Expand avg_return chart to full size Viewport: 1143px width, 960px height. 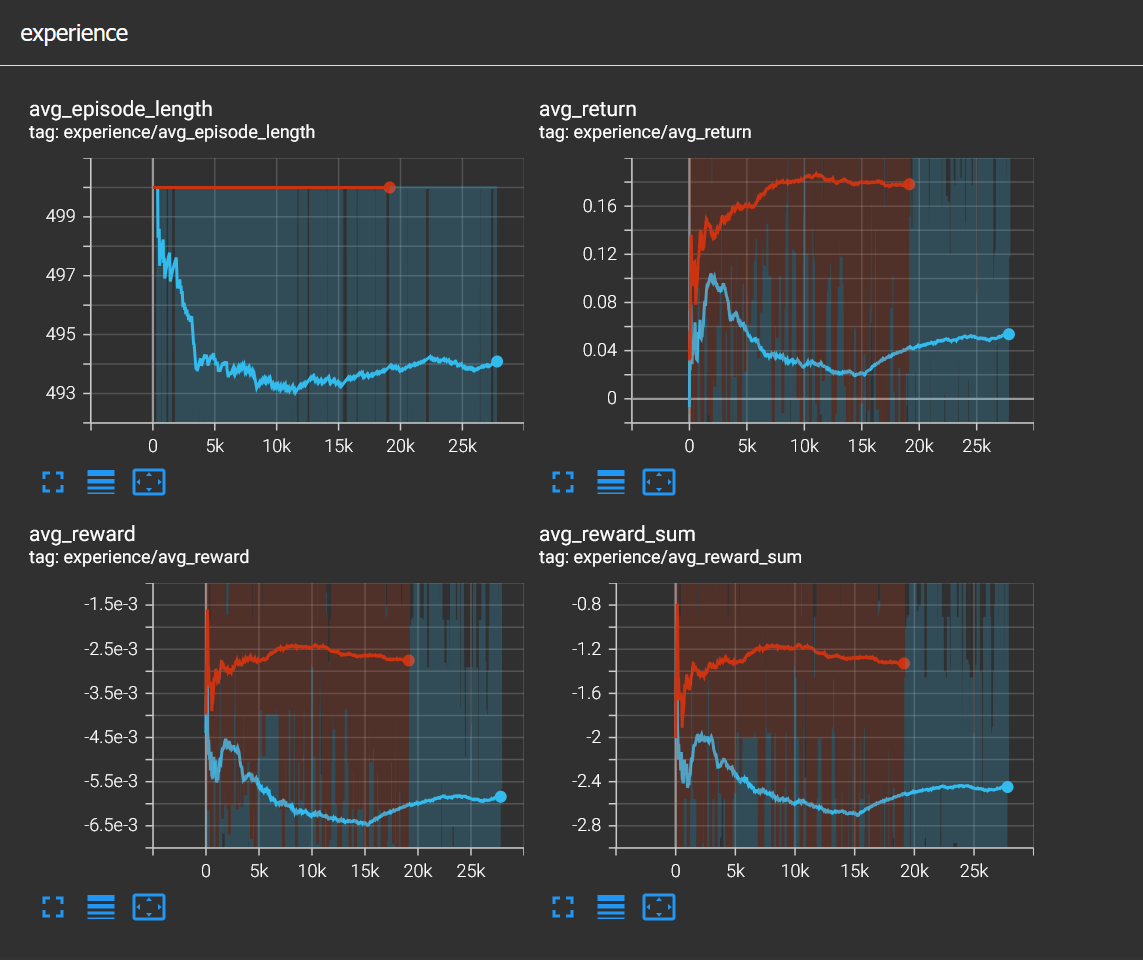[563, 482]
